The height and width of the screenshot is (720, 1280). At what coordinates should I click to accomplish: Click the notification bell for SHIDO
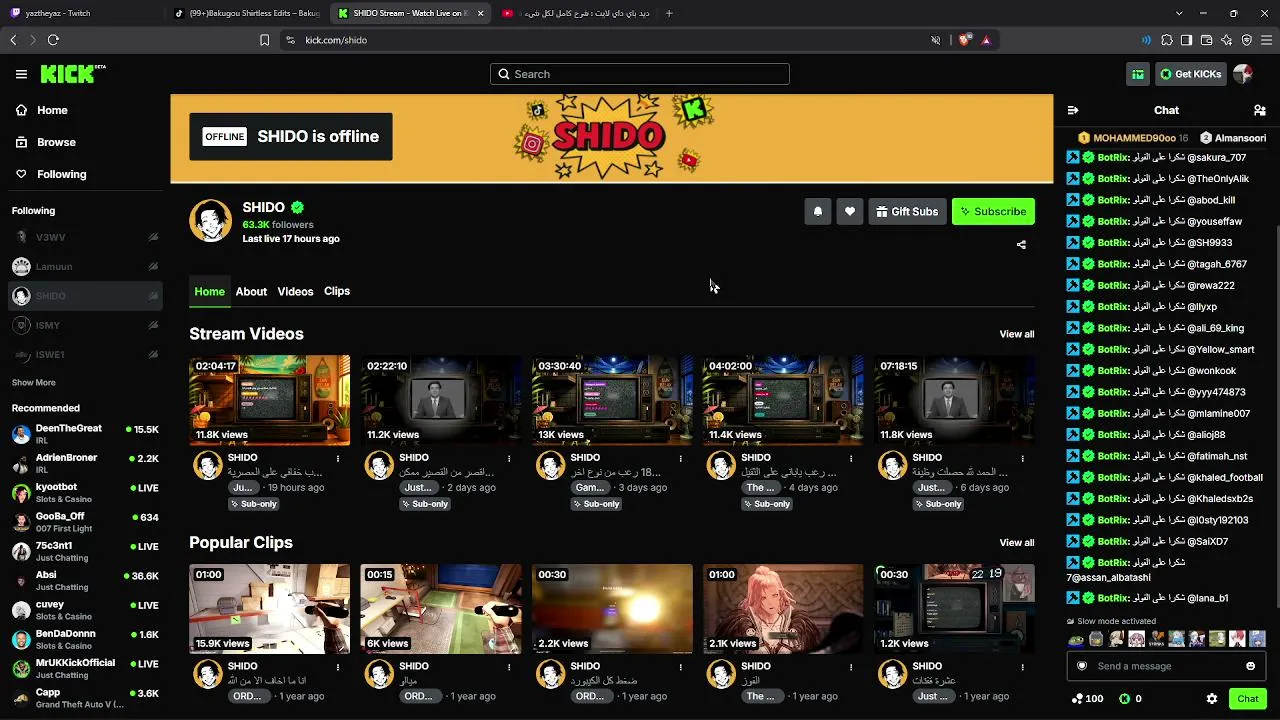coord(818,211)
